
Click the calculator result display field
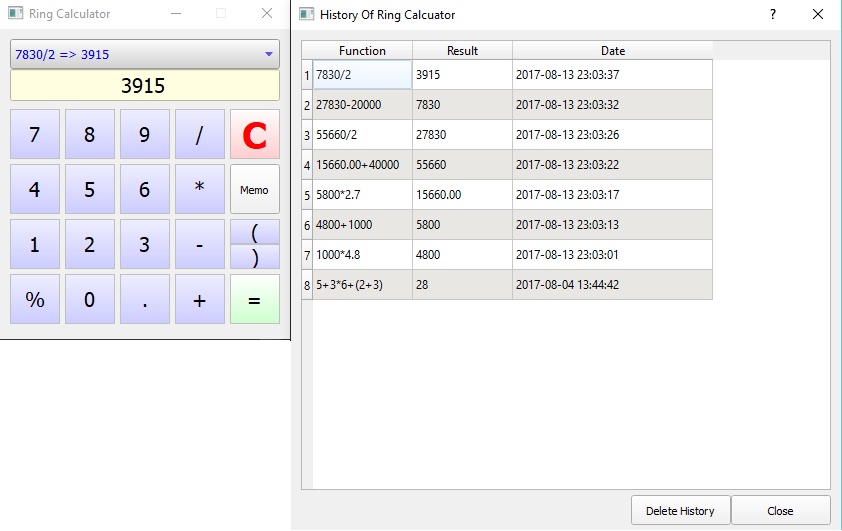tap(144, 86)
